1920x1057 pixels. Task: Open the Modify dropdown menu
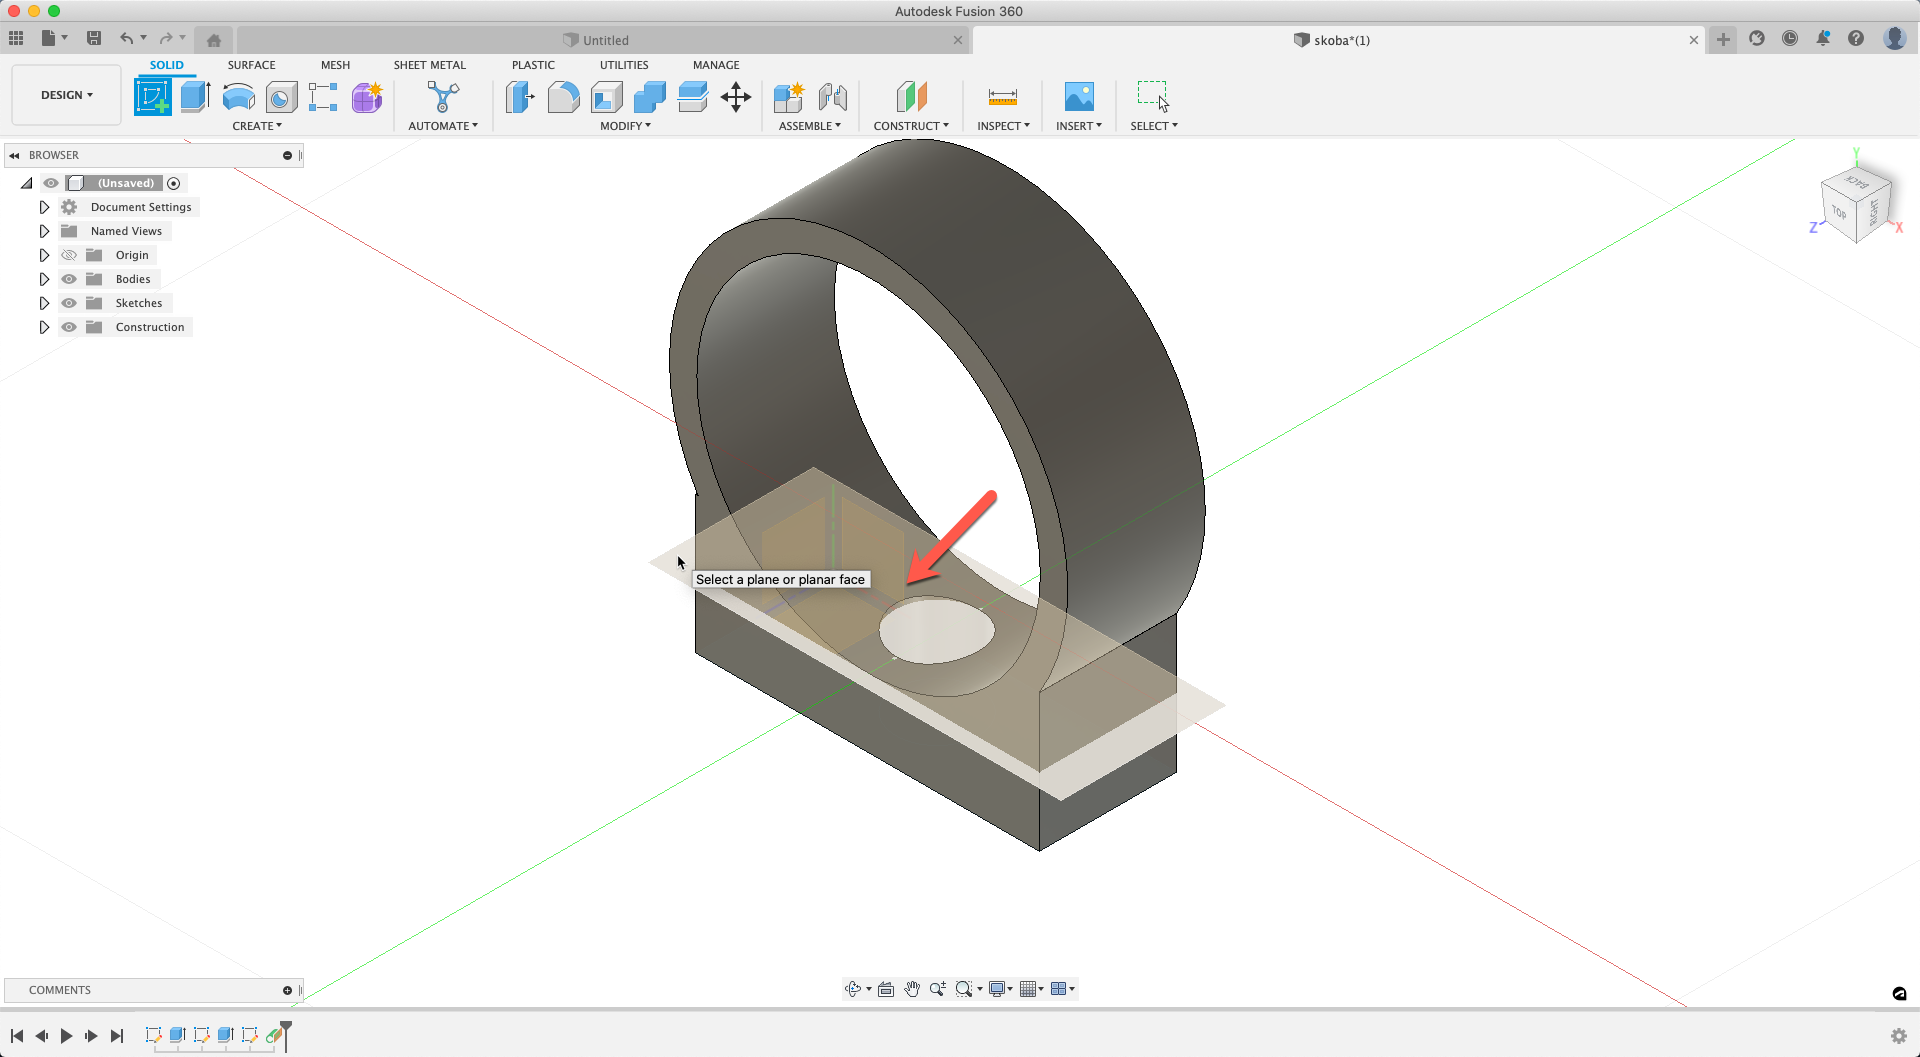tap(625, 126)
